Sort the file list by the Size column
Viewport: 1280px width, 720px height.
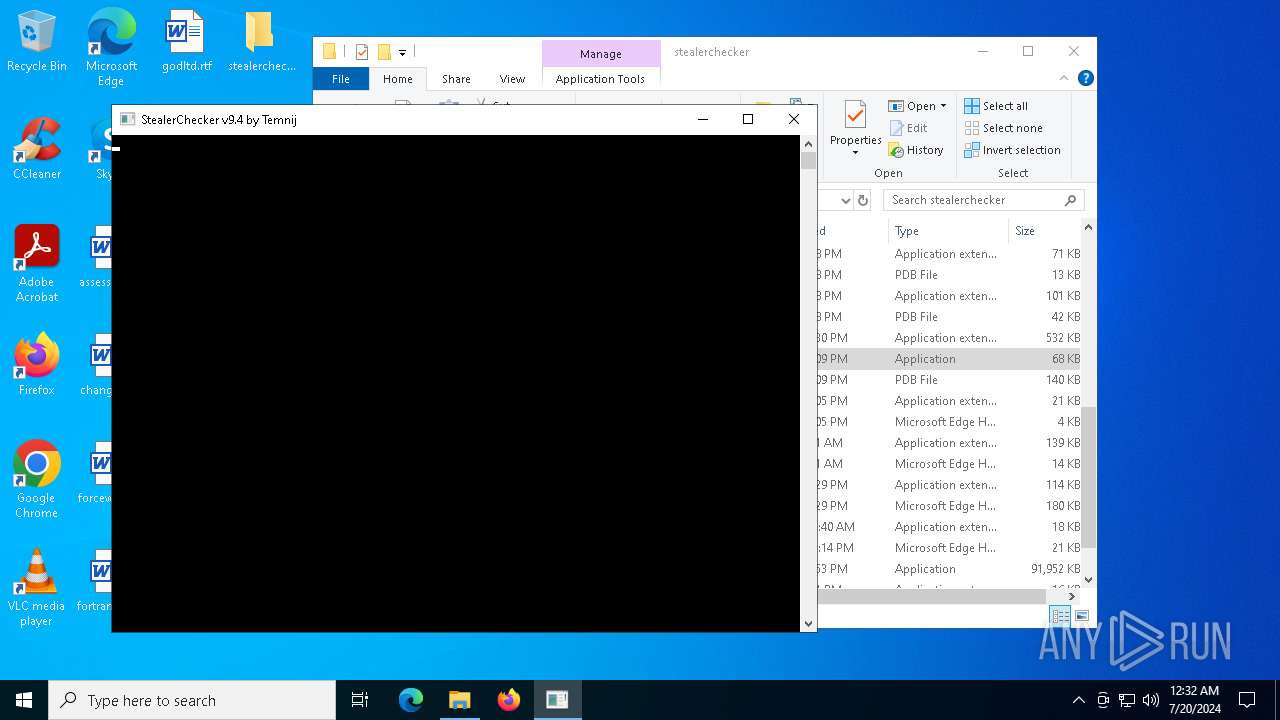(1044, 231)
